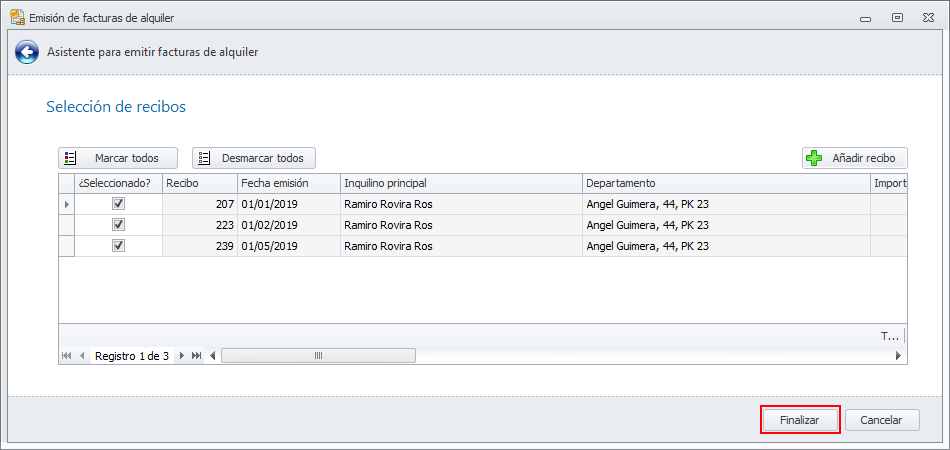
Task: Go back with the blue arrow icon
Action: (x=27, y=52)
